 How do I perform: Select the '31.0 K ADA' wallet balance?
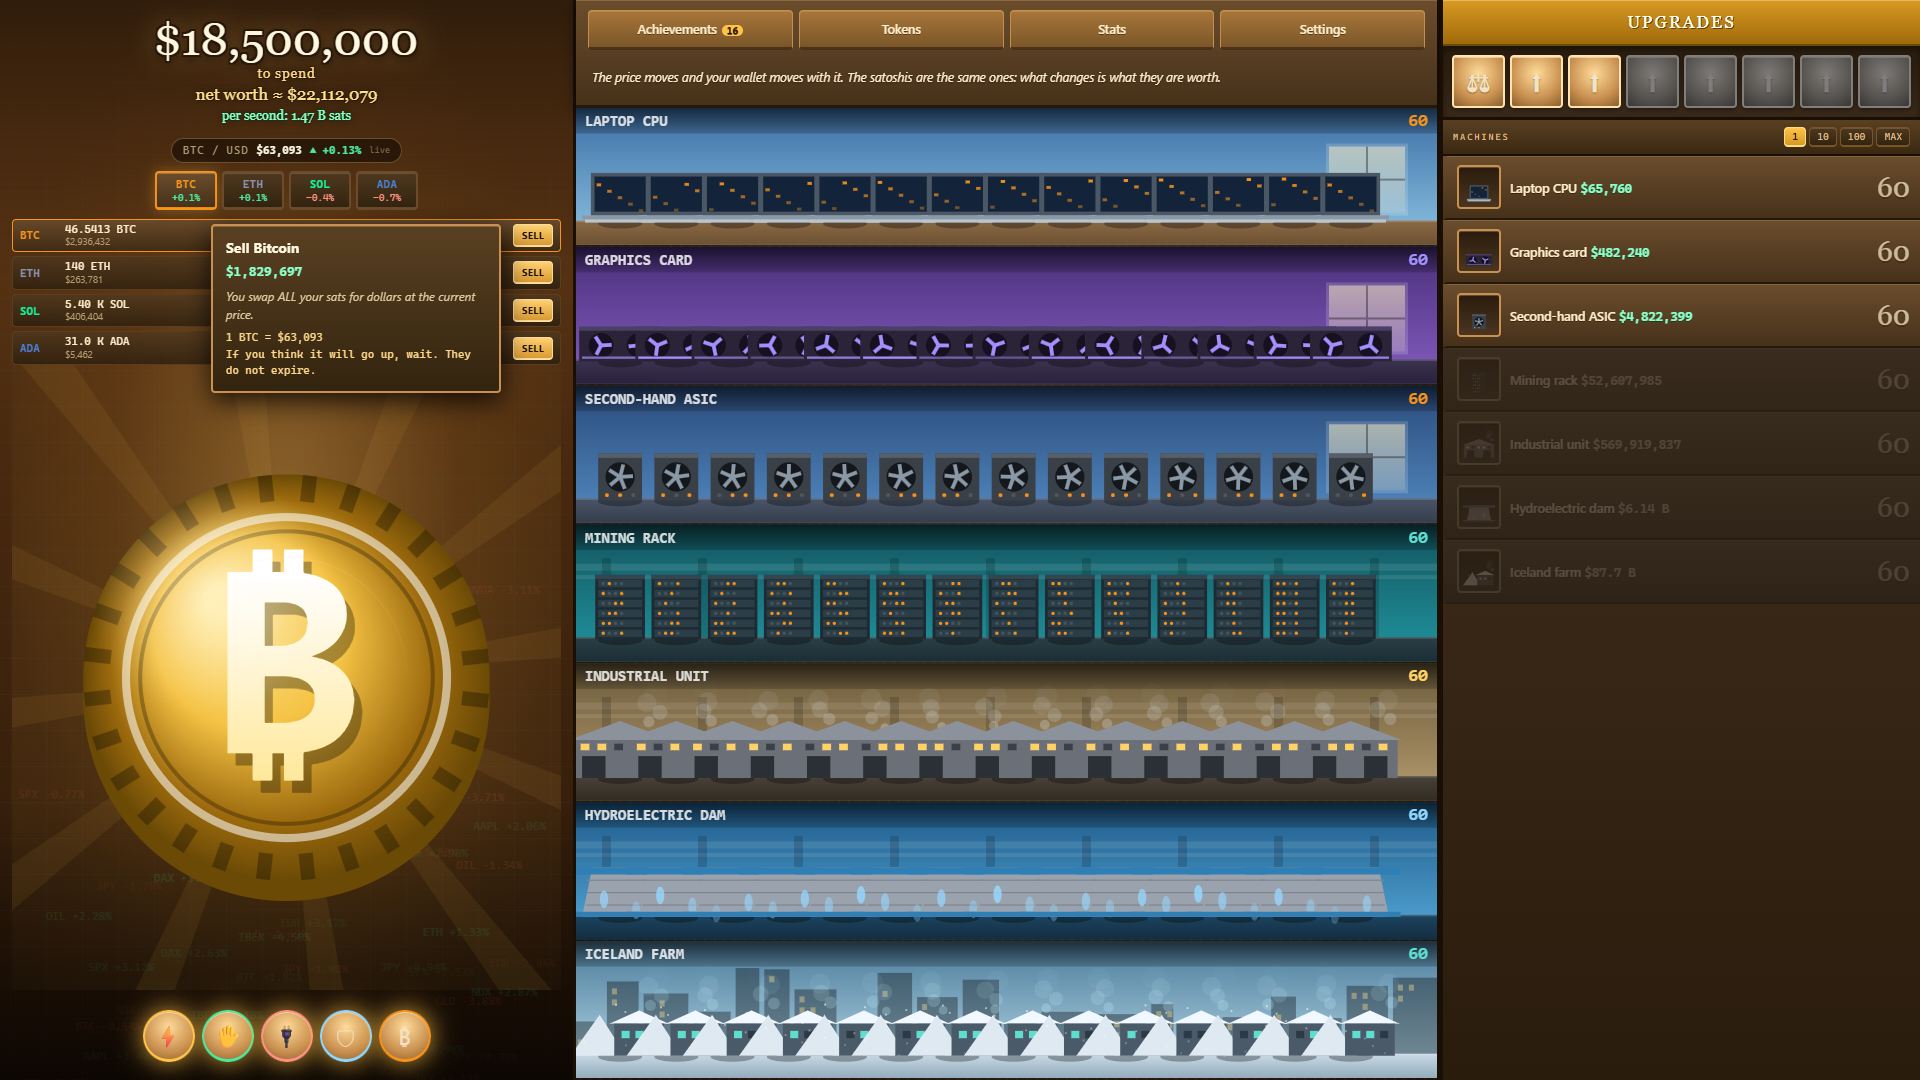point(97,342)
